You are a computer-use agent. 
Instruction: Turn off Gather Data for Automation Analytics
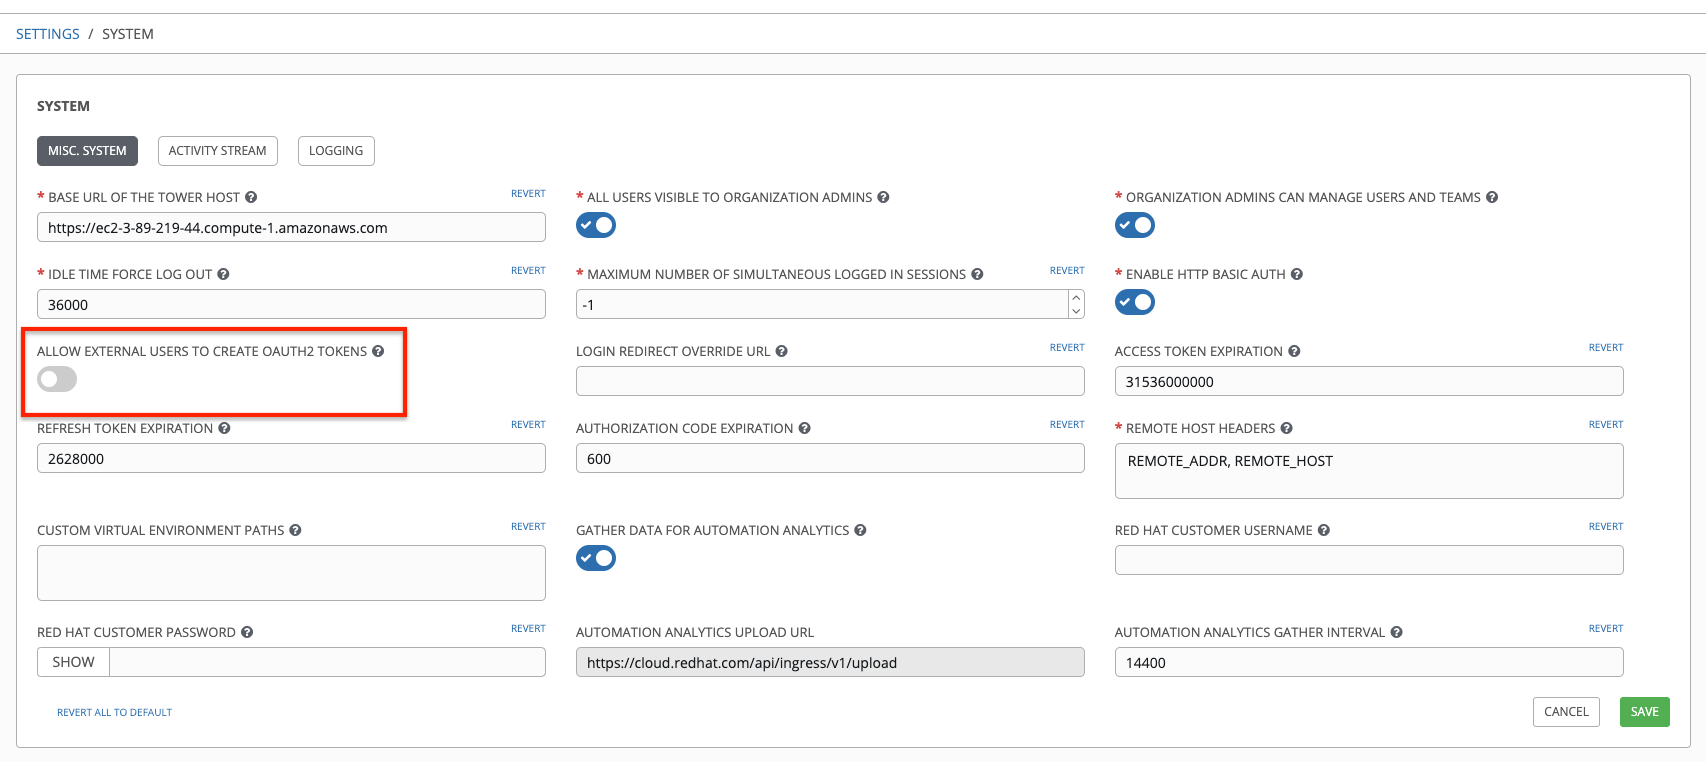click(596, 558)
